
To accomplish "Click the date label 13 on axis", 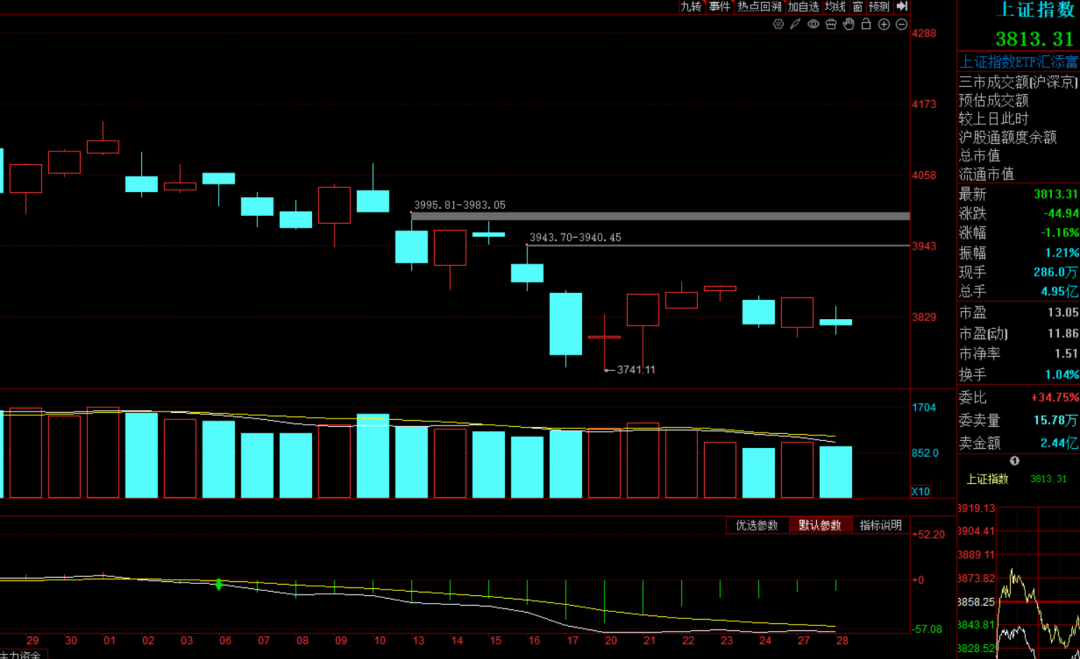I will (418, 640).
